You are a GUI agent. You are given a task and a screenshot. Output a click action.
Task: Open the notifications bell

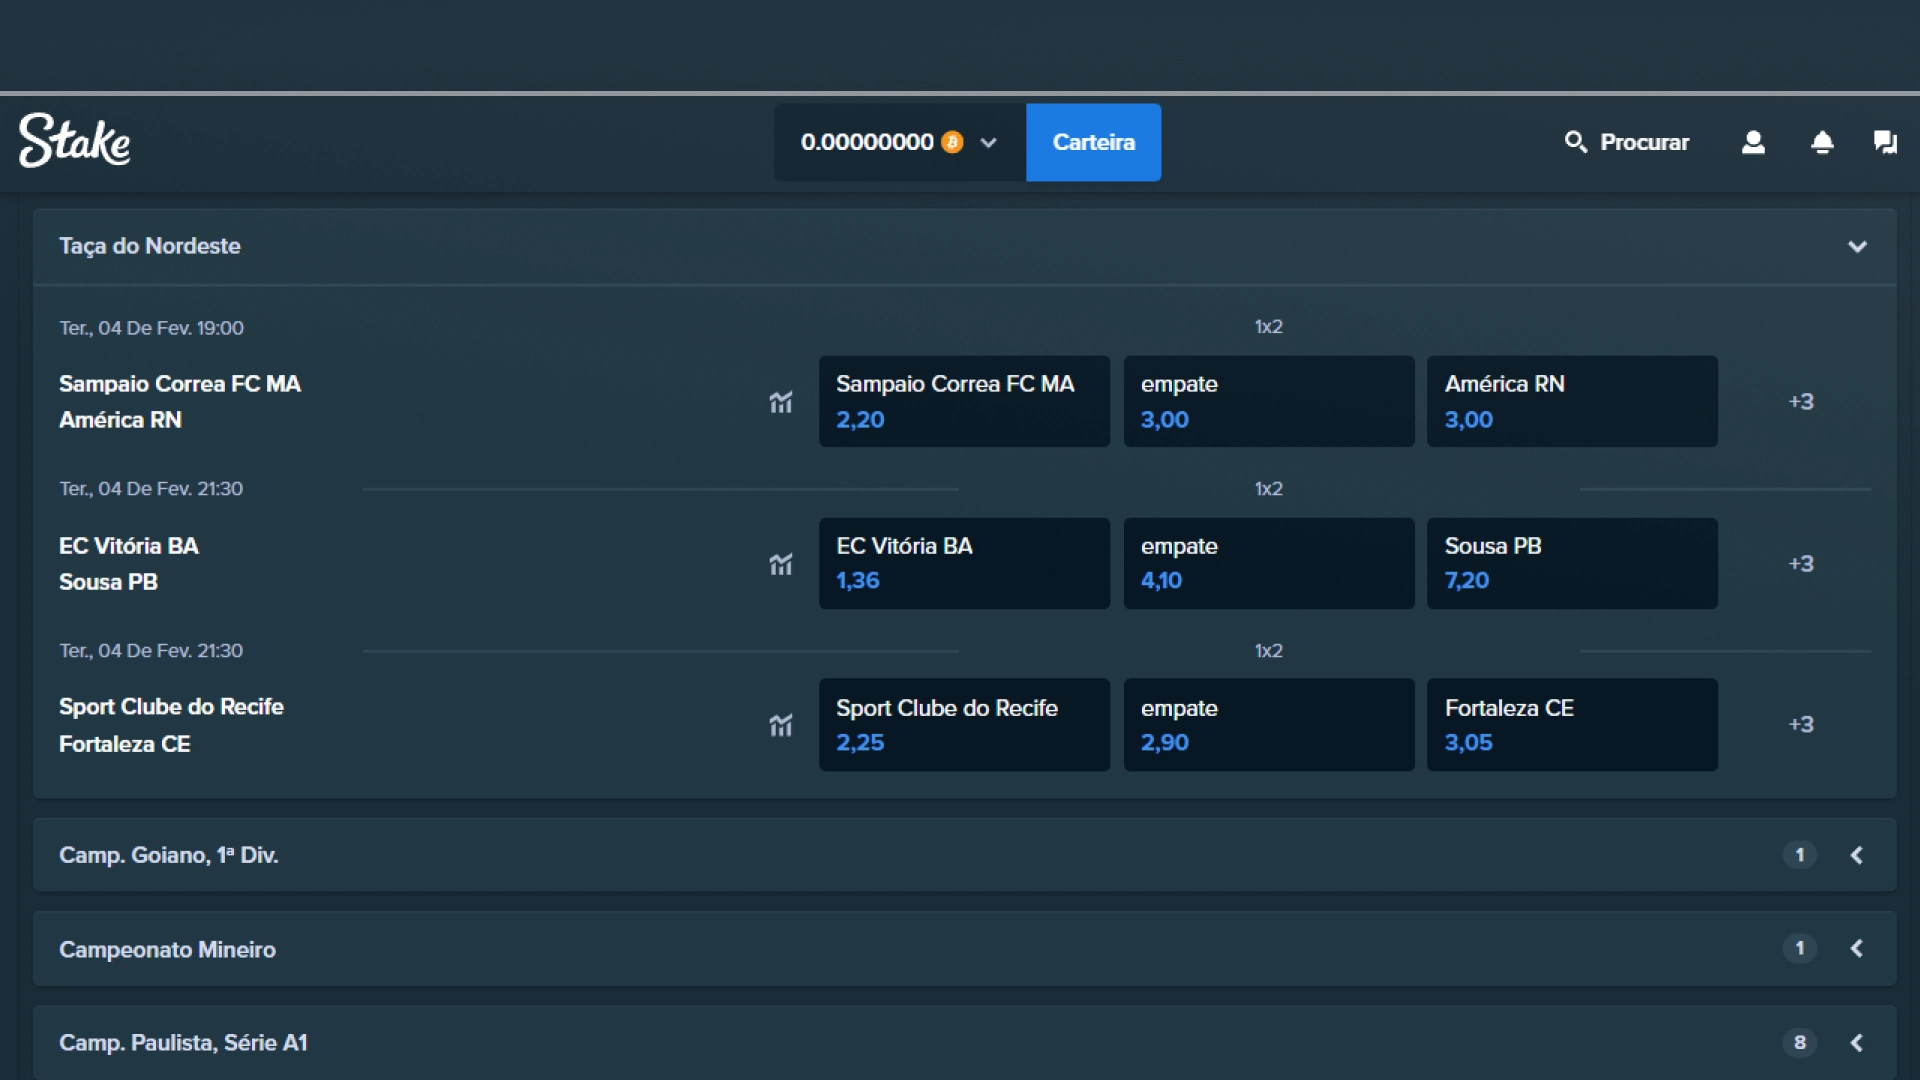1822,142
